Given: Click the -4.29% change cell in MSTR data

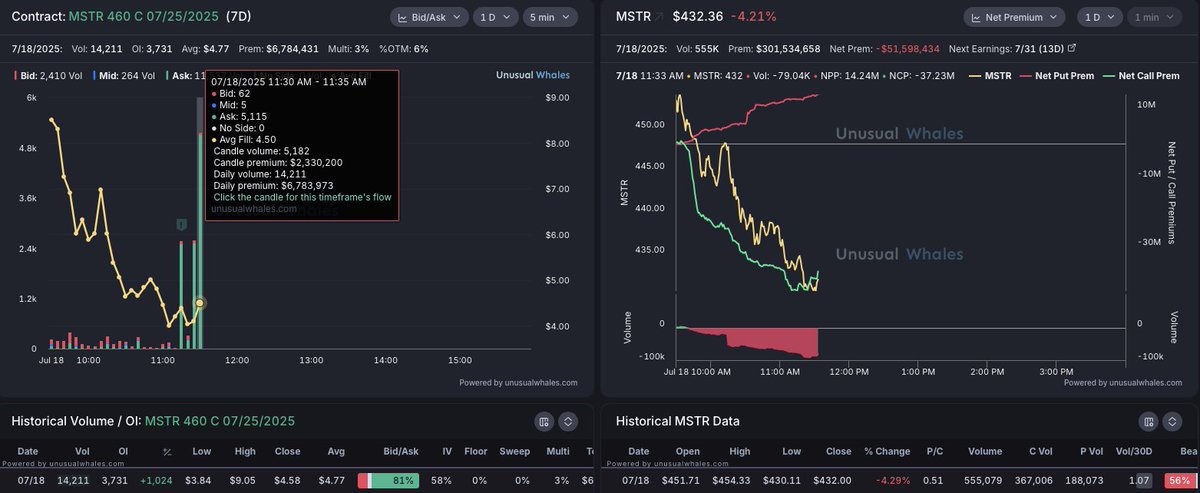Looking at the screenshot, I should (894, 481).
